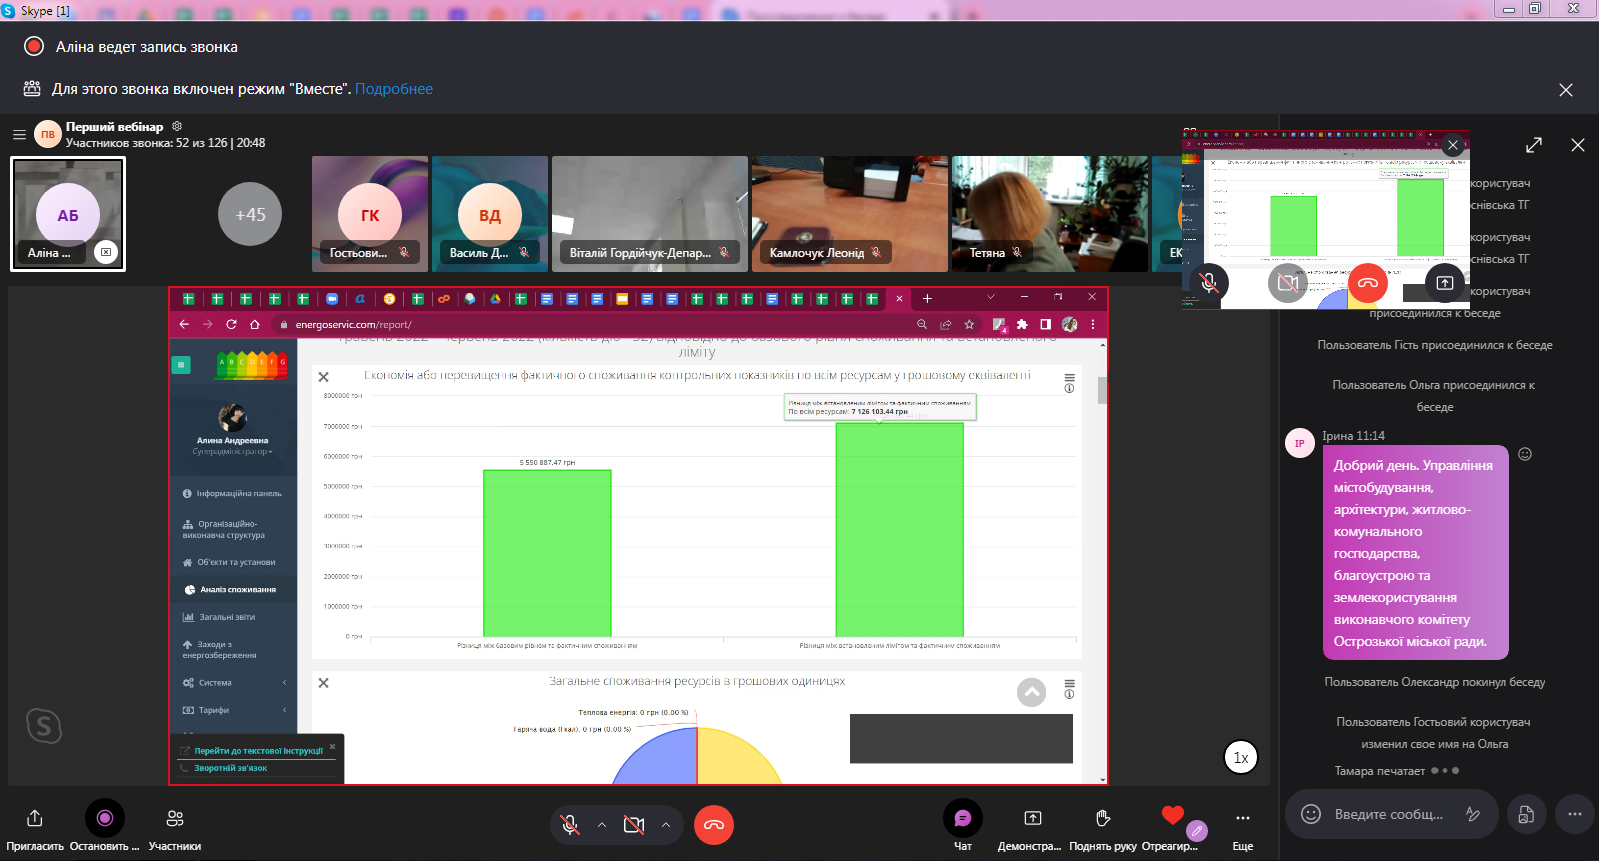Close the Економія chart panel with X
Image resolution: width=1599 pixels, height=861 pixels.
click(324, 377)
